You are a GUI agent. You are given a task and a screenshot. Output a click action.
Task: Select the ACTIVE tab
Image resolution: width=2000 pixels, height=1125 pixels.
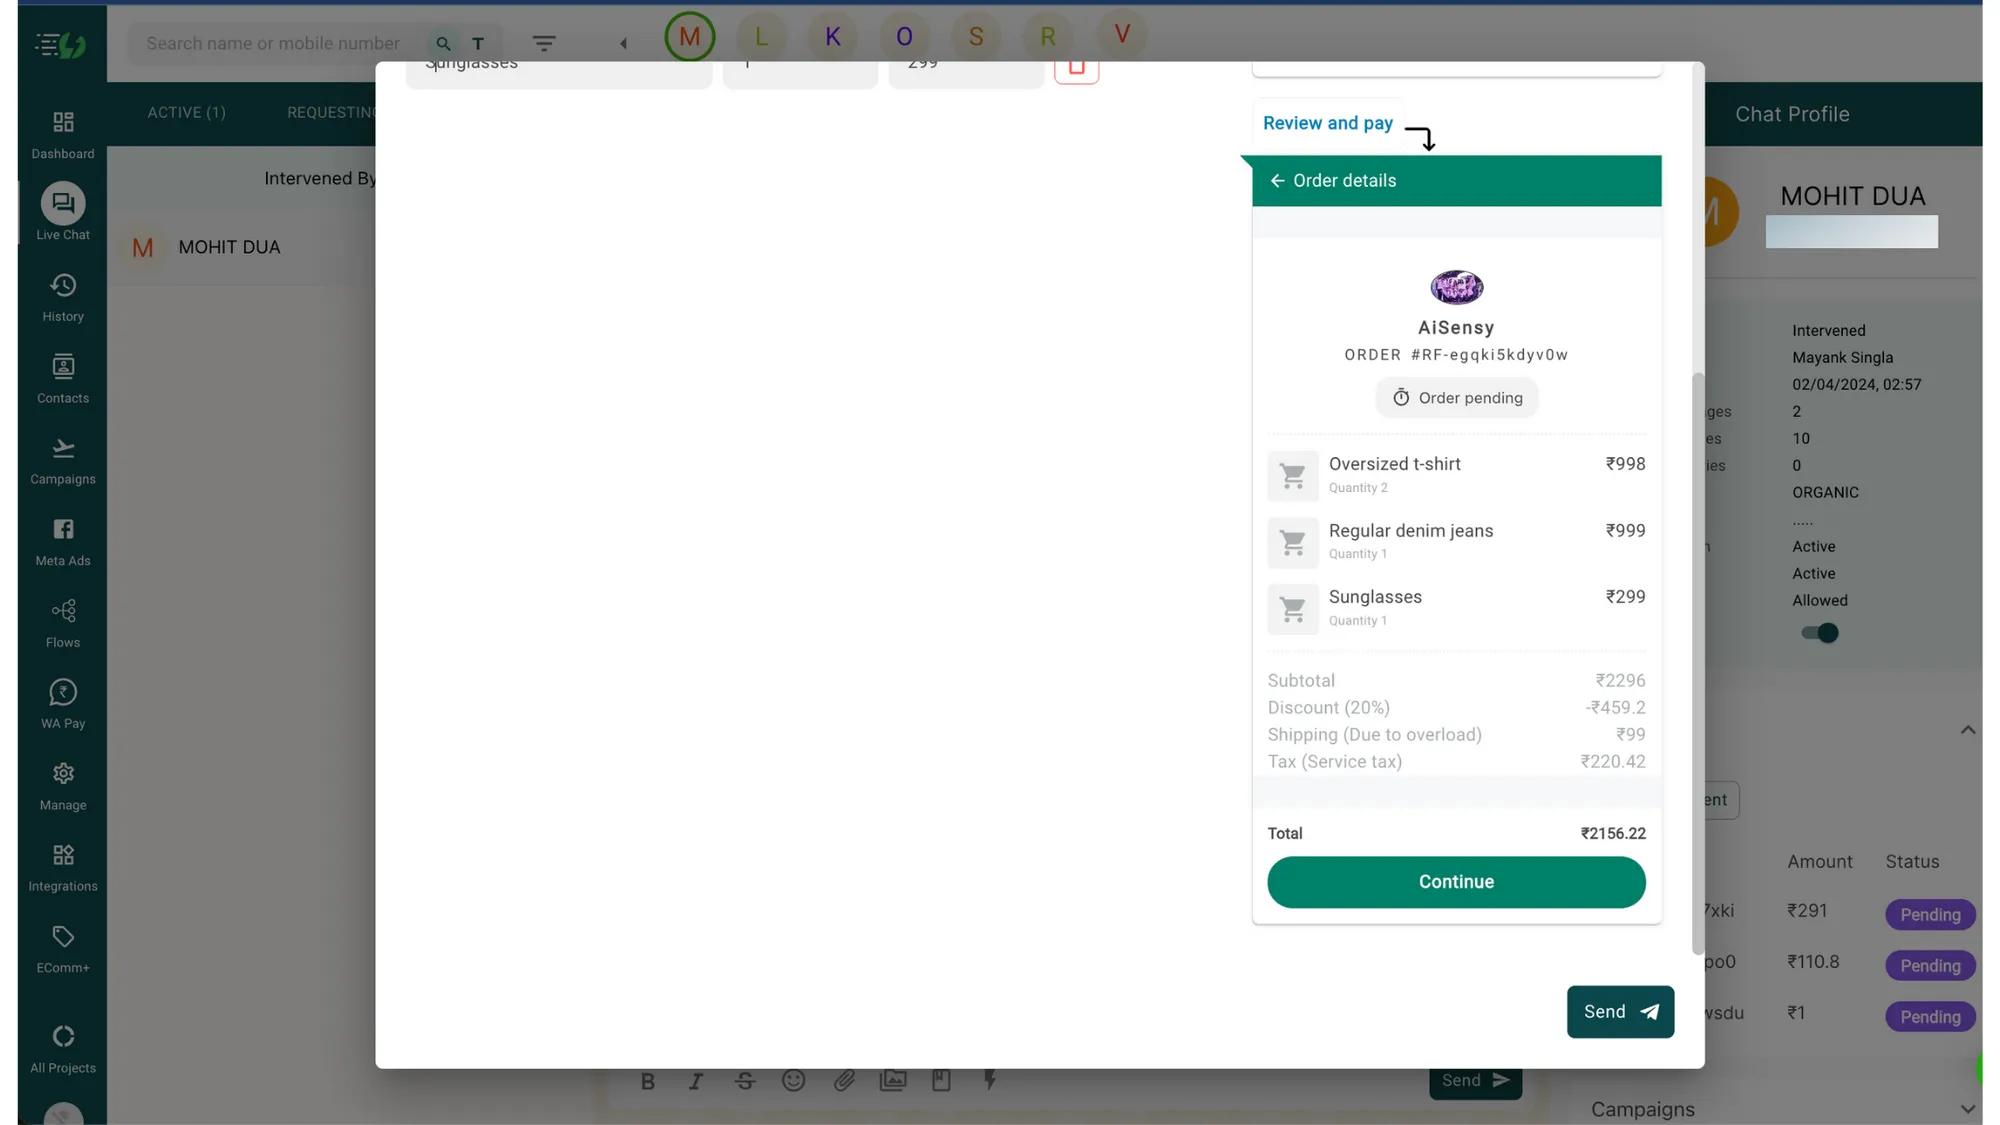click(186, 112)
